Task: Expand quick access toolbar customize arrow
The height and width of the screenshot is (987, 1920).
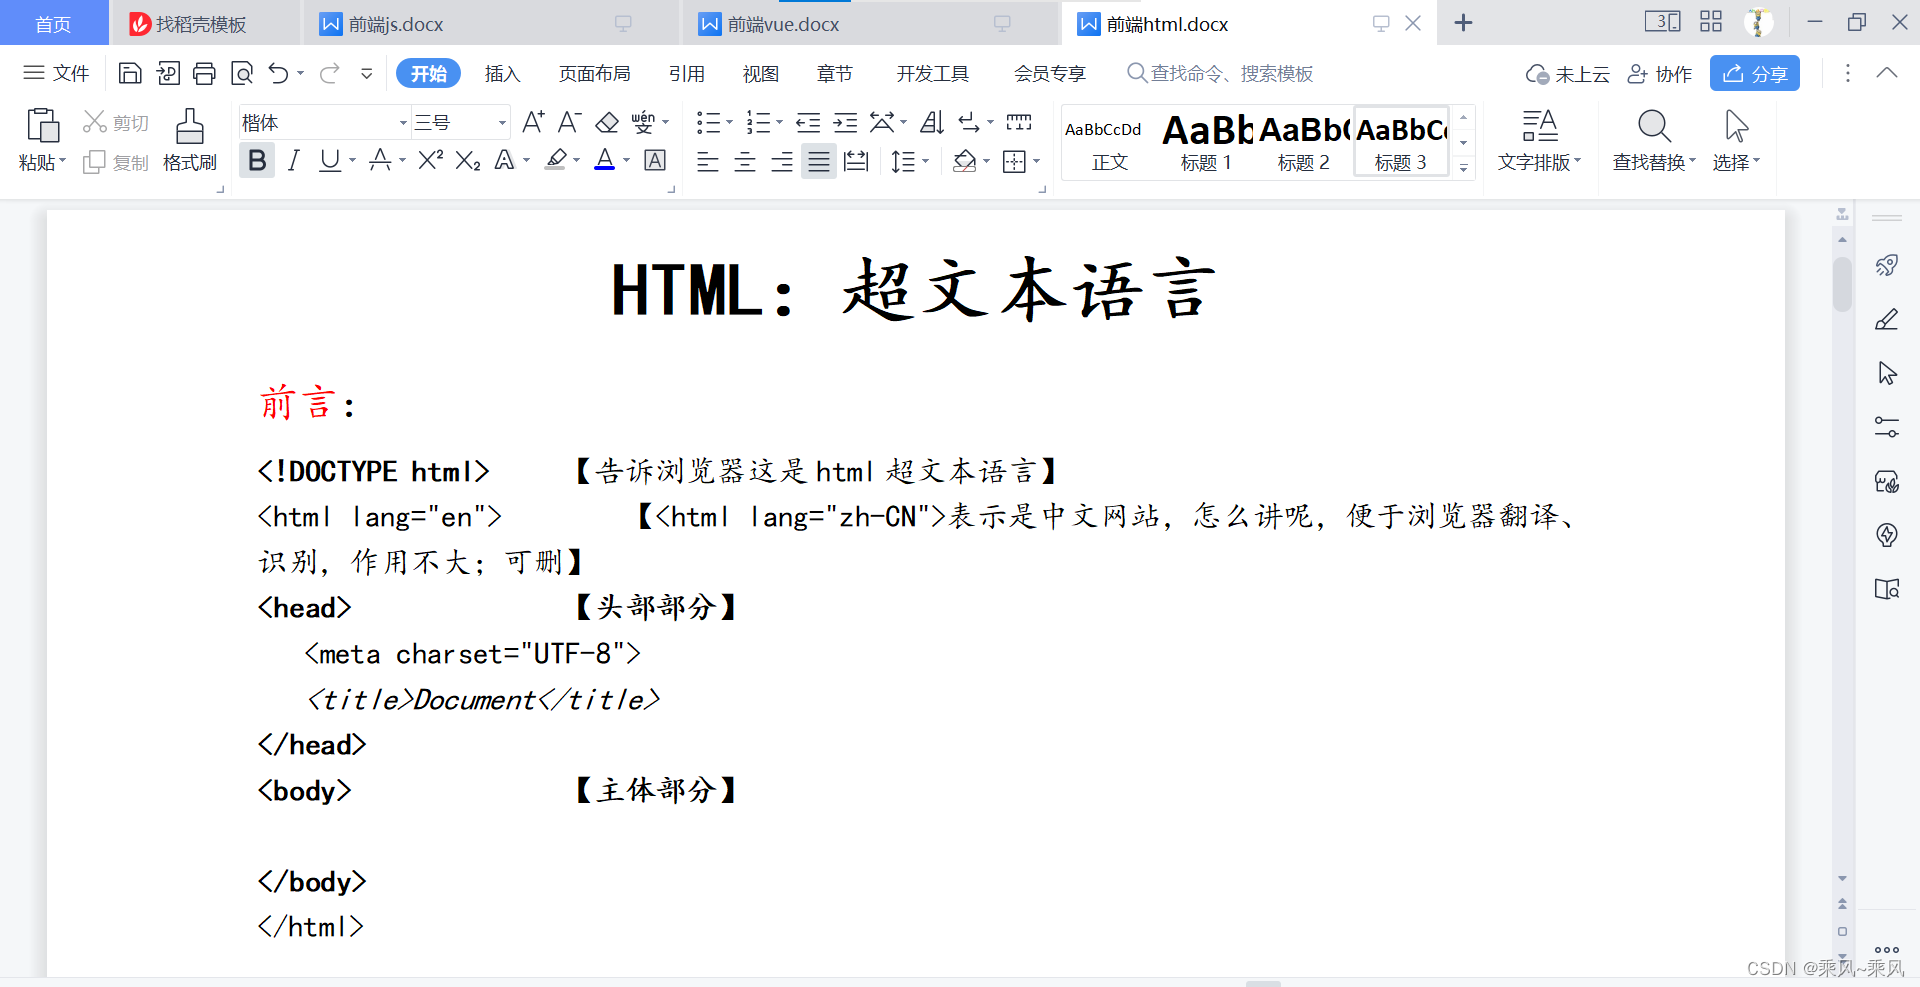Action: pyautogui.click(x=367, y=73)
